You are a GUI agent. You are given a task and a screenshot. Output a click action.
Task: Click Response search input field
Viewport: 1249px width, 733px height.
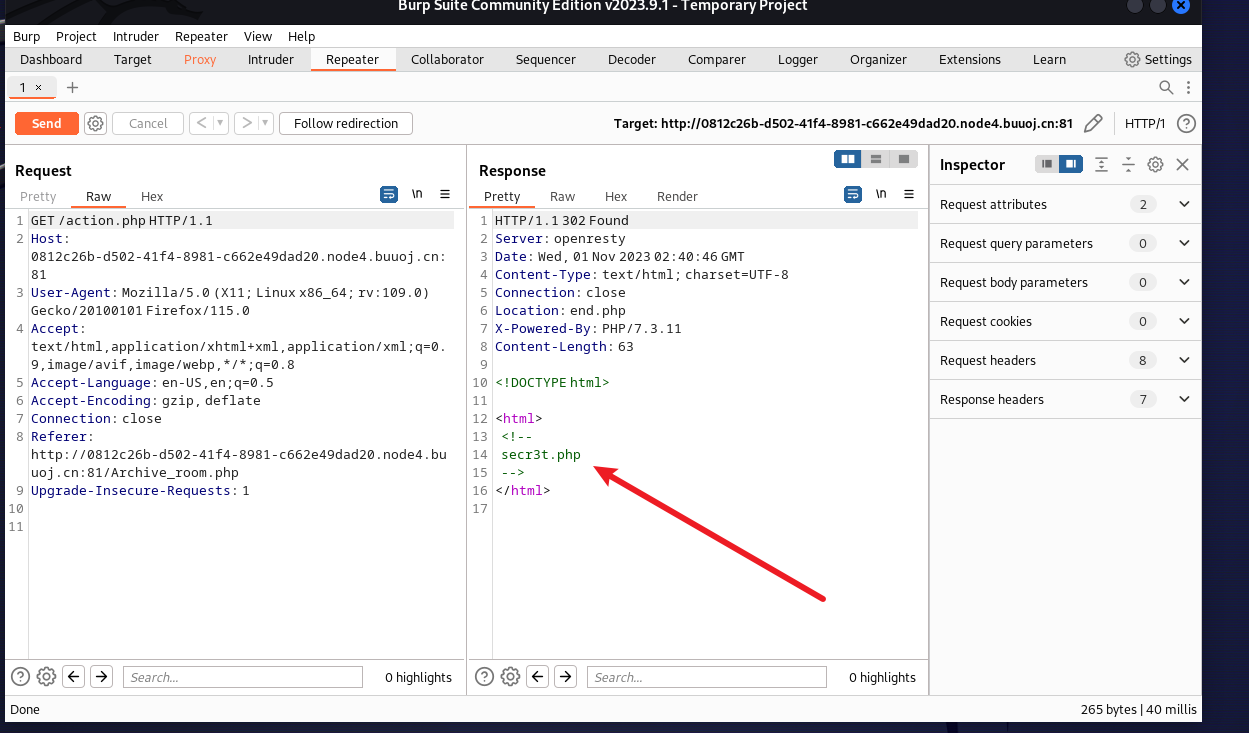[x=707, y=677]
